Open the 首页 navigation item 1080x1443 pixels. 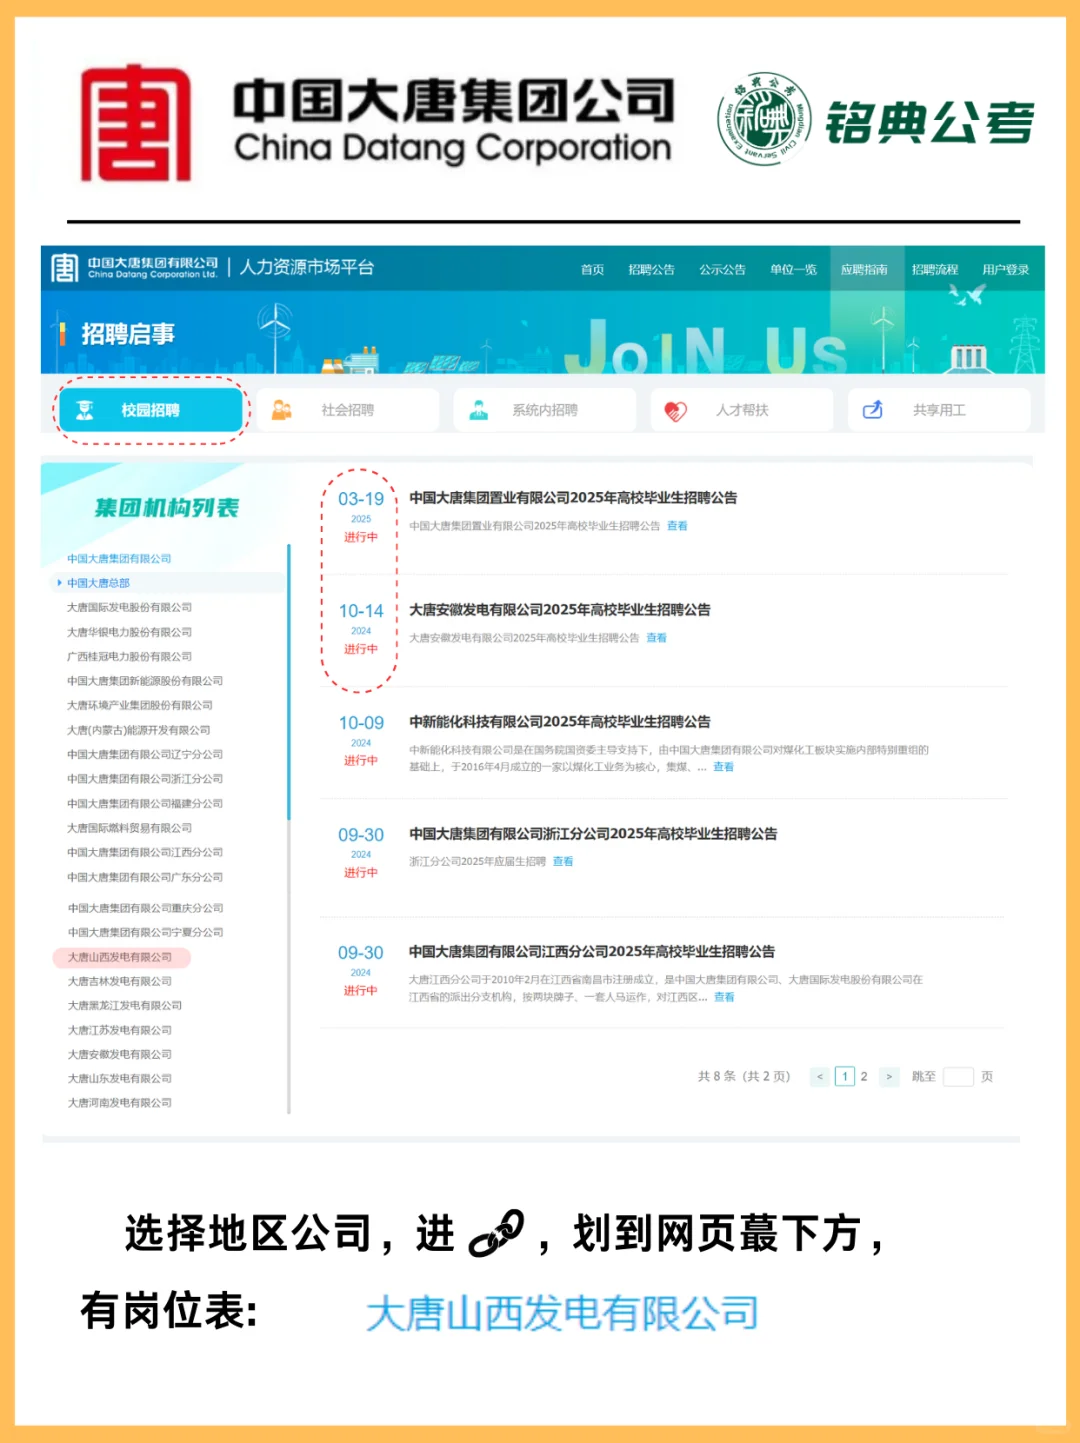(x=593, y=270)
